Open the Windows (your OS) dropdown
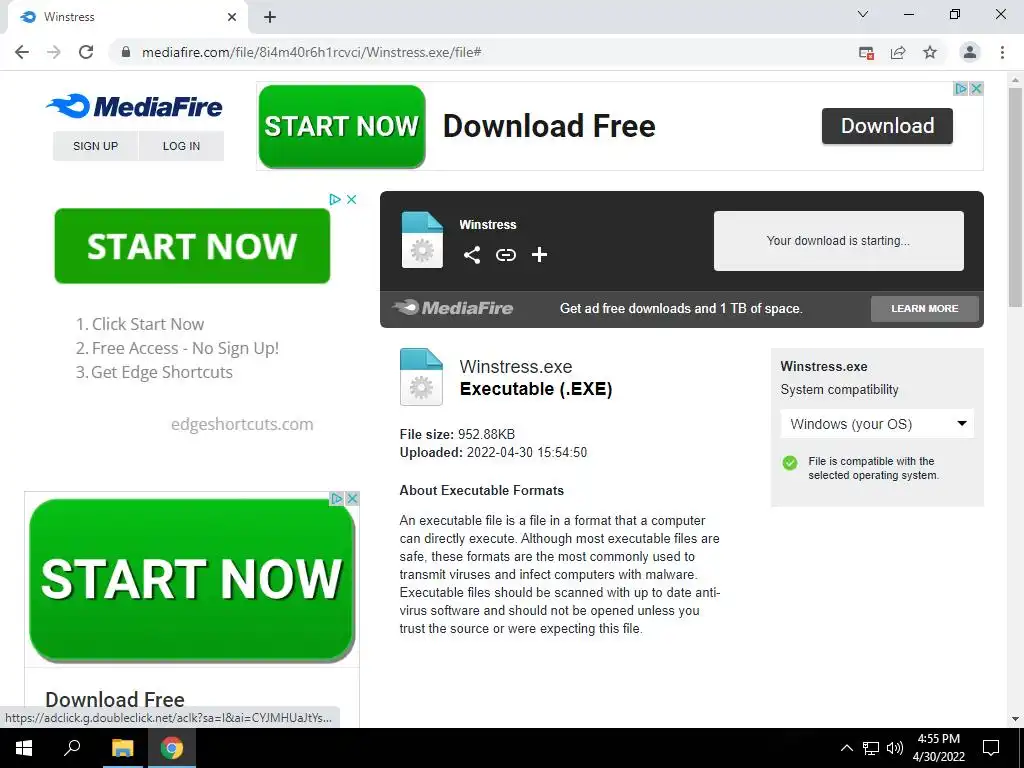Image resolution: width=1024 pixels, height=768 pixels. coord(877,424)
